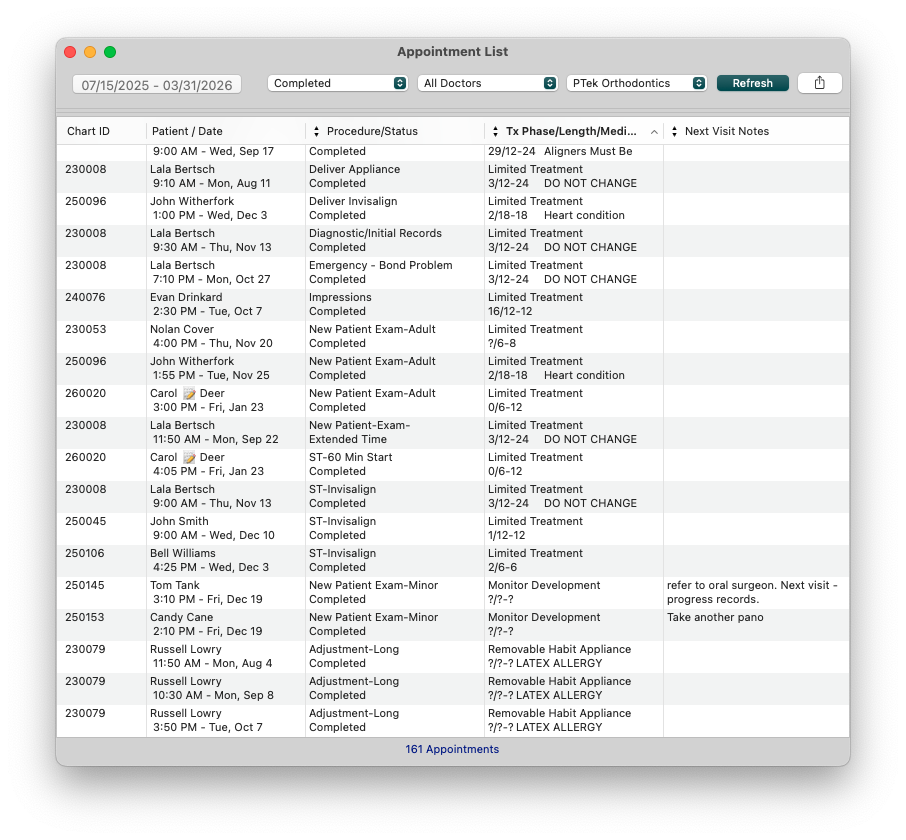Click sort arrows on Procedure/Status column
The height and width of the screenshot is (840, 906).
point(316,132)
